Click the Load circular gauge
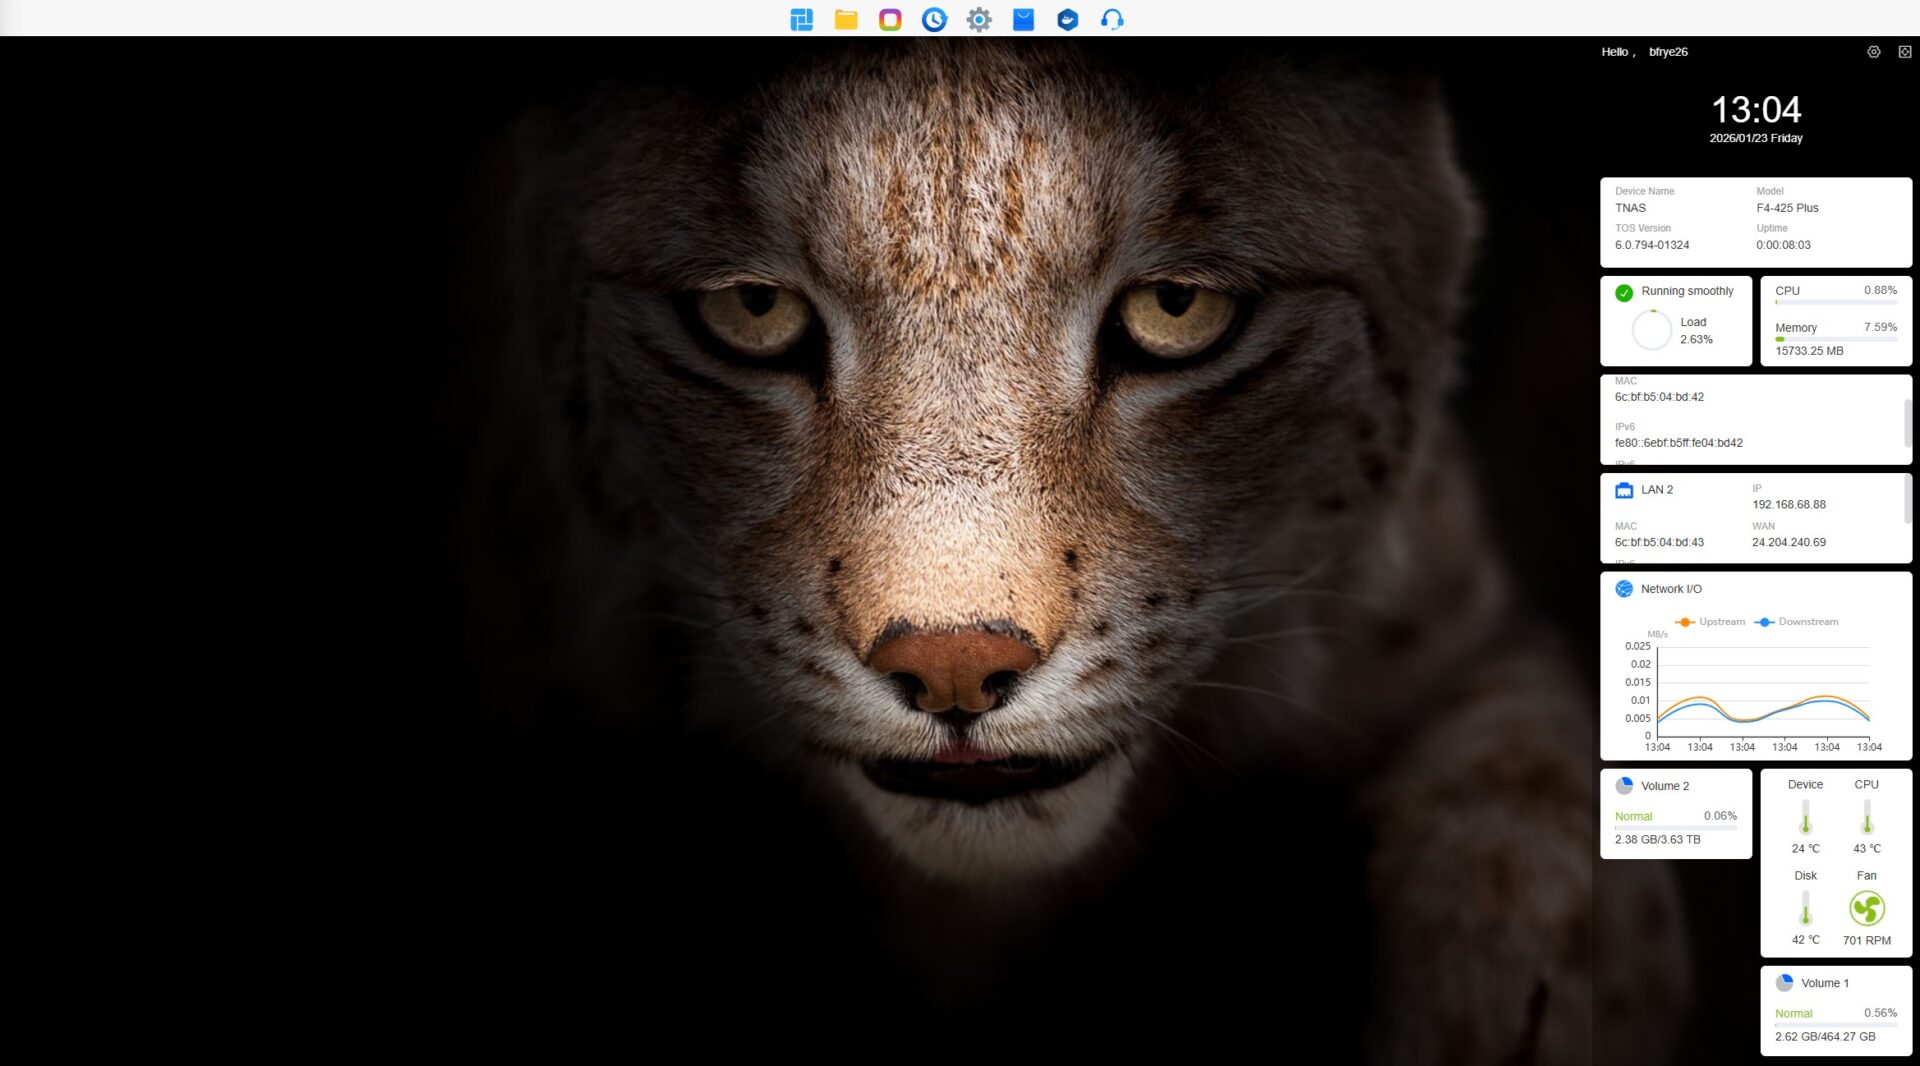Screen dimensions: 1920x1066 click(1651, 330)
